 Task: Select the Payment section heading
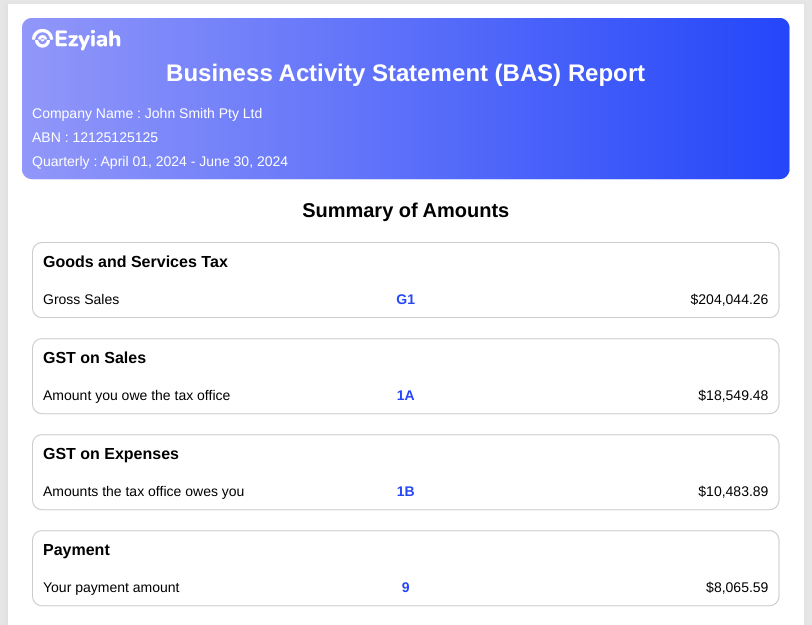pyautogui.click(x=76, y=550)
